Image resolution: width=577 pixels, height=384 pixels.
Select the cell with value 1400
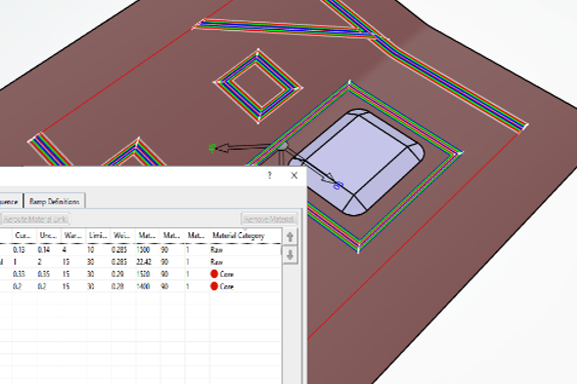coord(143,286)
